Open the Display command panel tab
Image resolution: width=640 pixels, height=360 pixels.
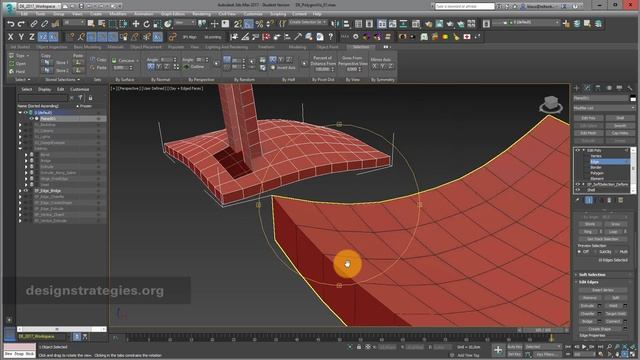pos(619,88)
